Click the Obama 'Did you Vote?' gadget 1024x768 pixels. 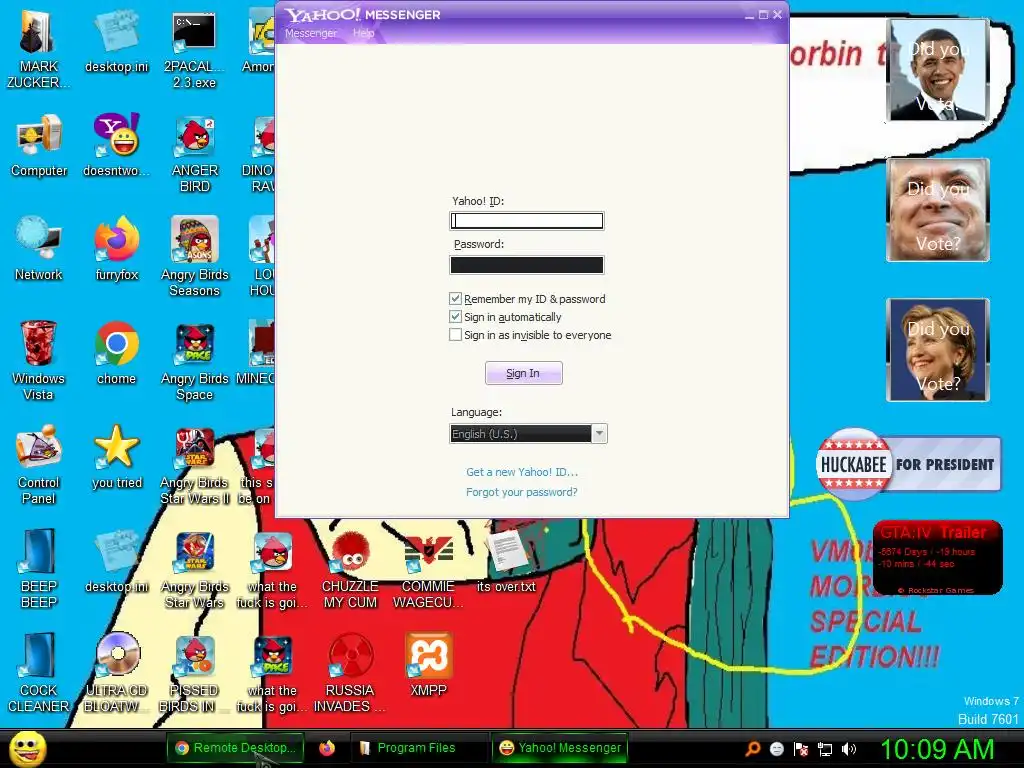click(x=938, y=71)
